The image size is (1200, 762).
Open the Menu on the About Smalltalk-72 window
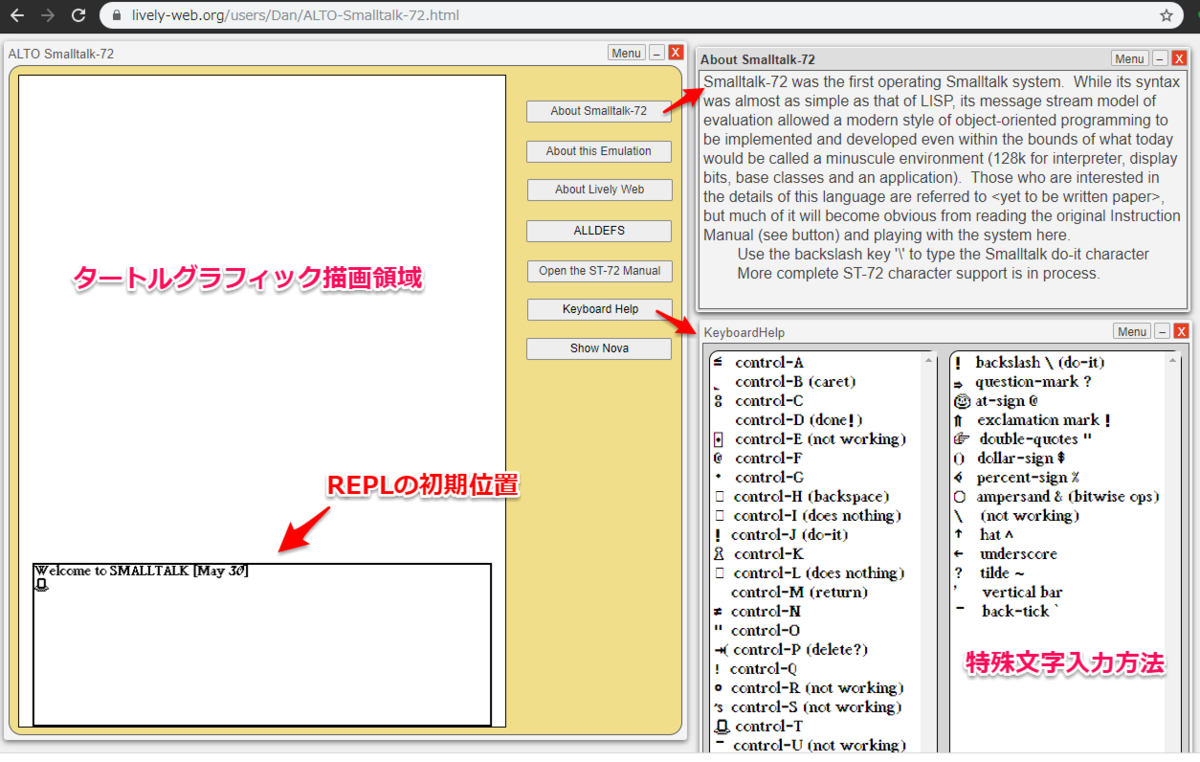click(1129, 58)
